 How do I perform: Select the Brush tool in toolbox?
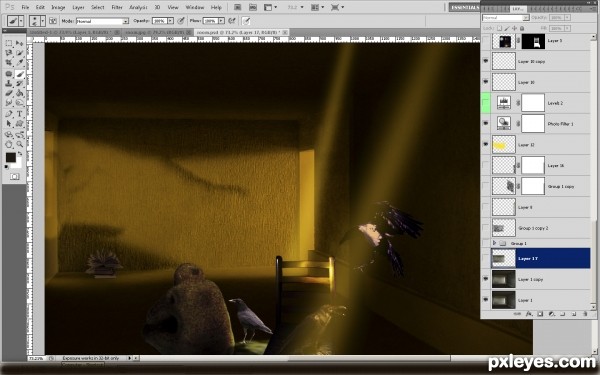19,74
